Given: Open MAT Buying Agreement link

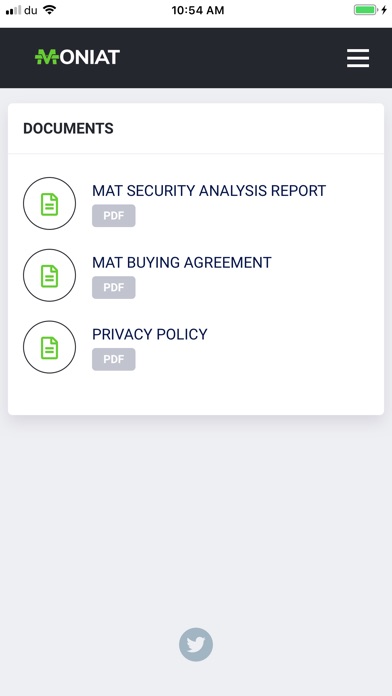Looking at the screenshot, I should [x=182, y=262].
